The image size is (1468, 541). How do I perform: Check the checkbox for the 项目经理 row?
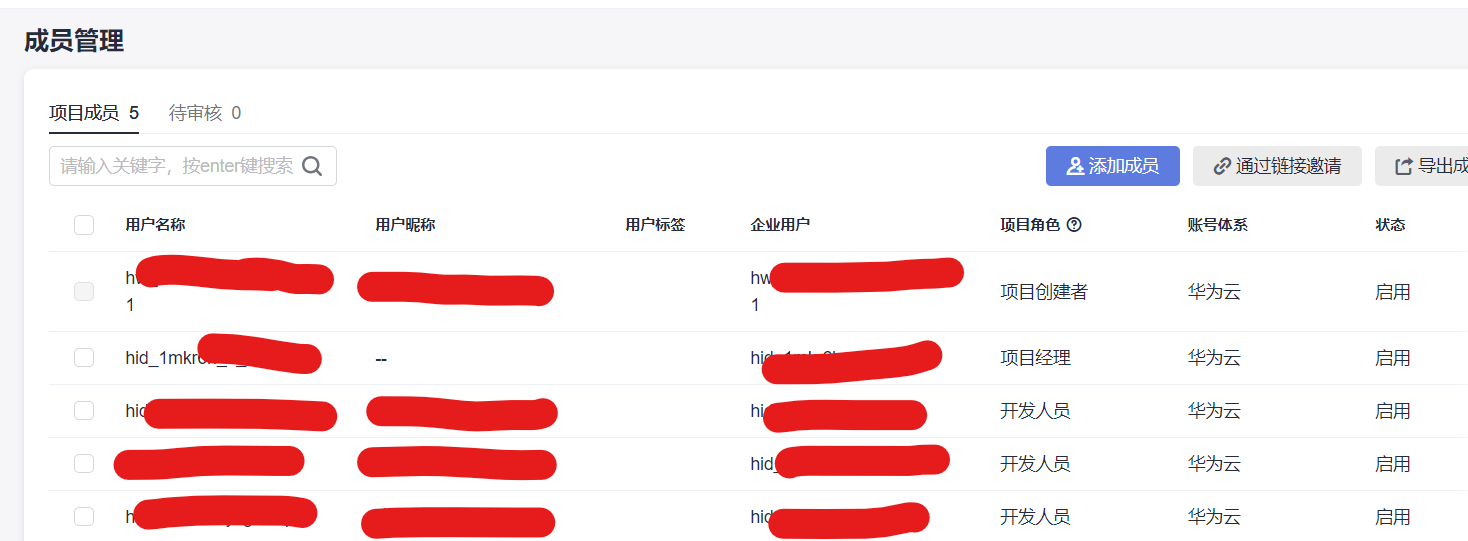coord(84,358)
